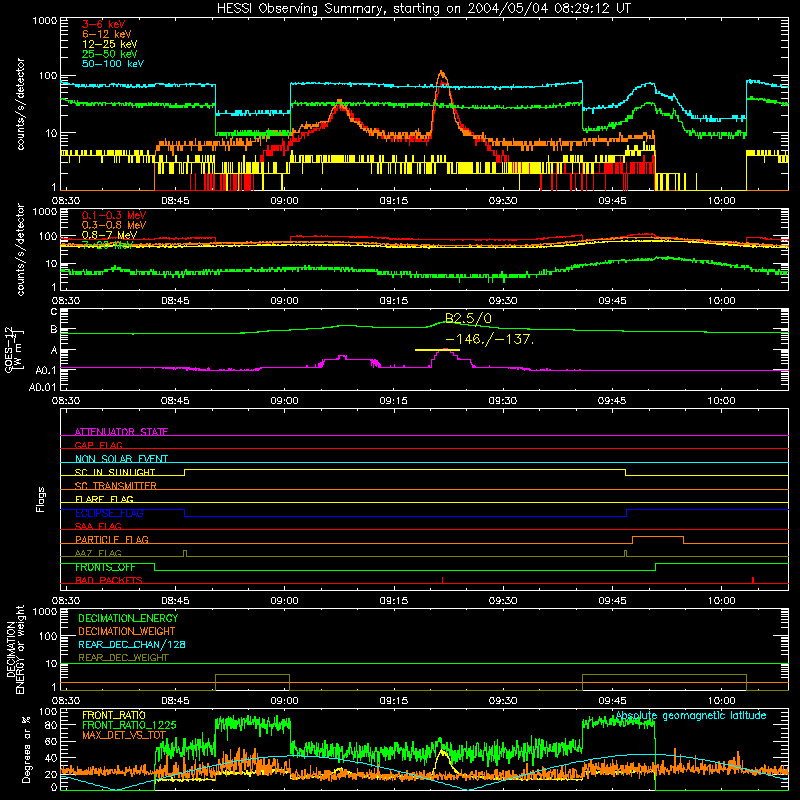Click the Degrees or % axis title
Viewport: 800px width, 800px height.
click(26, 749)
